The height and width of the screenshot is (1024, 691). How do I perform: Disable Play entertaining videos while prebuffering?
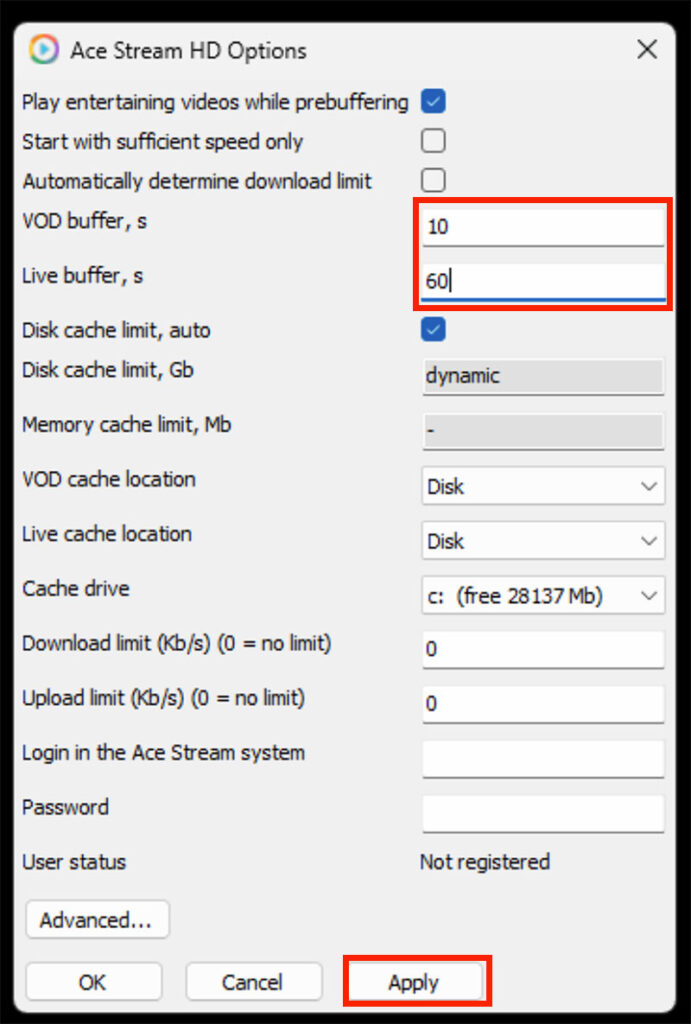click(x=433, y=101)
